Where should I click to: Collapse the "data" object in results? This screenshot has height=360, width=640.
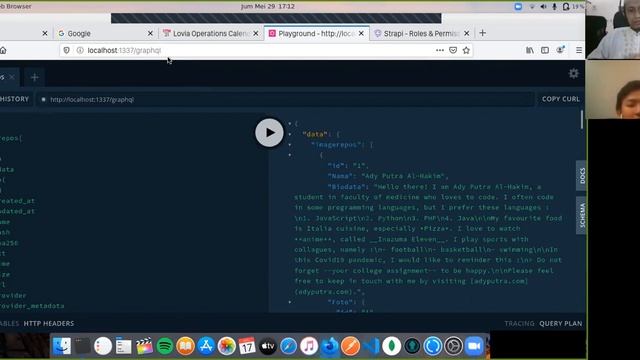click(x=290, y=134)
